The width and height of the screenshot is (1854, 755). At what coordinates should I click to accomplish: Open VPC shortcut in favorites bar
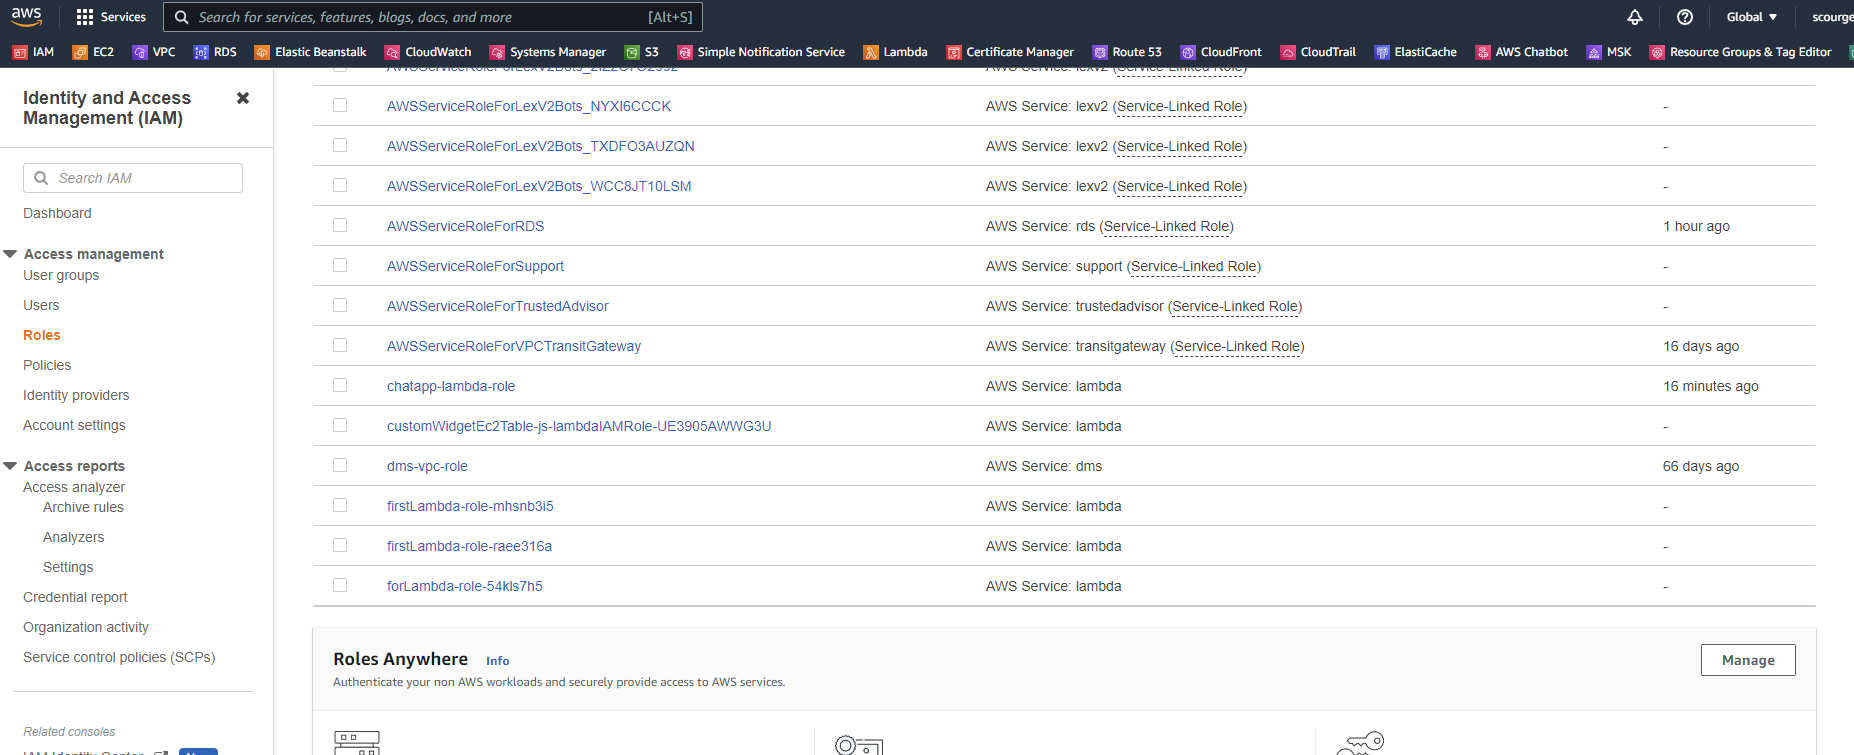(154, 52)
